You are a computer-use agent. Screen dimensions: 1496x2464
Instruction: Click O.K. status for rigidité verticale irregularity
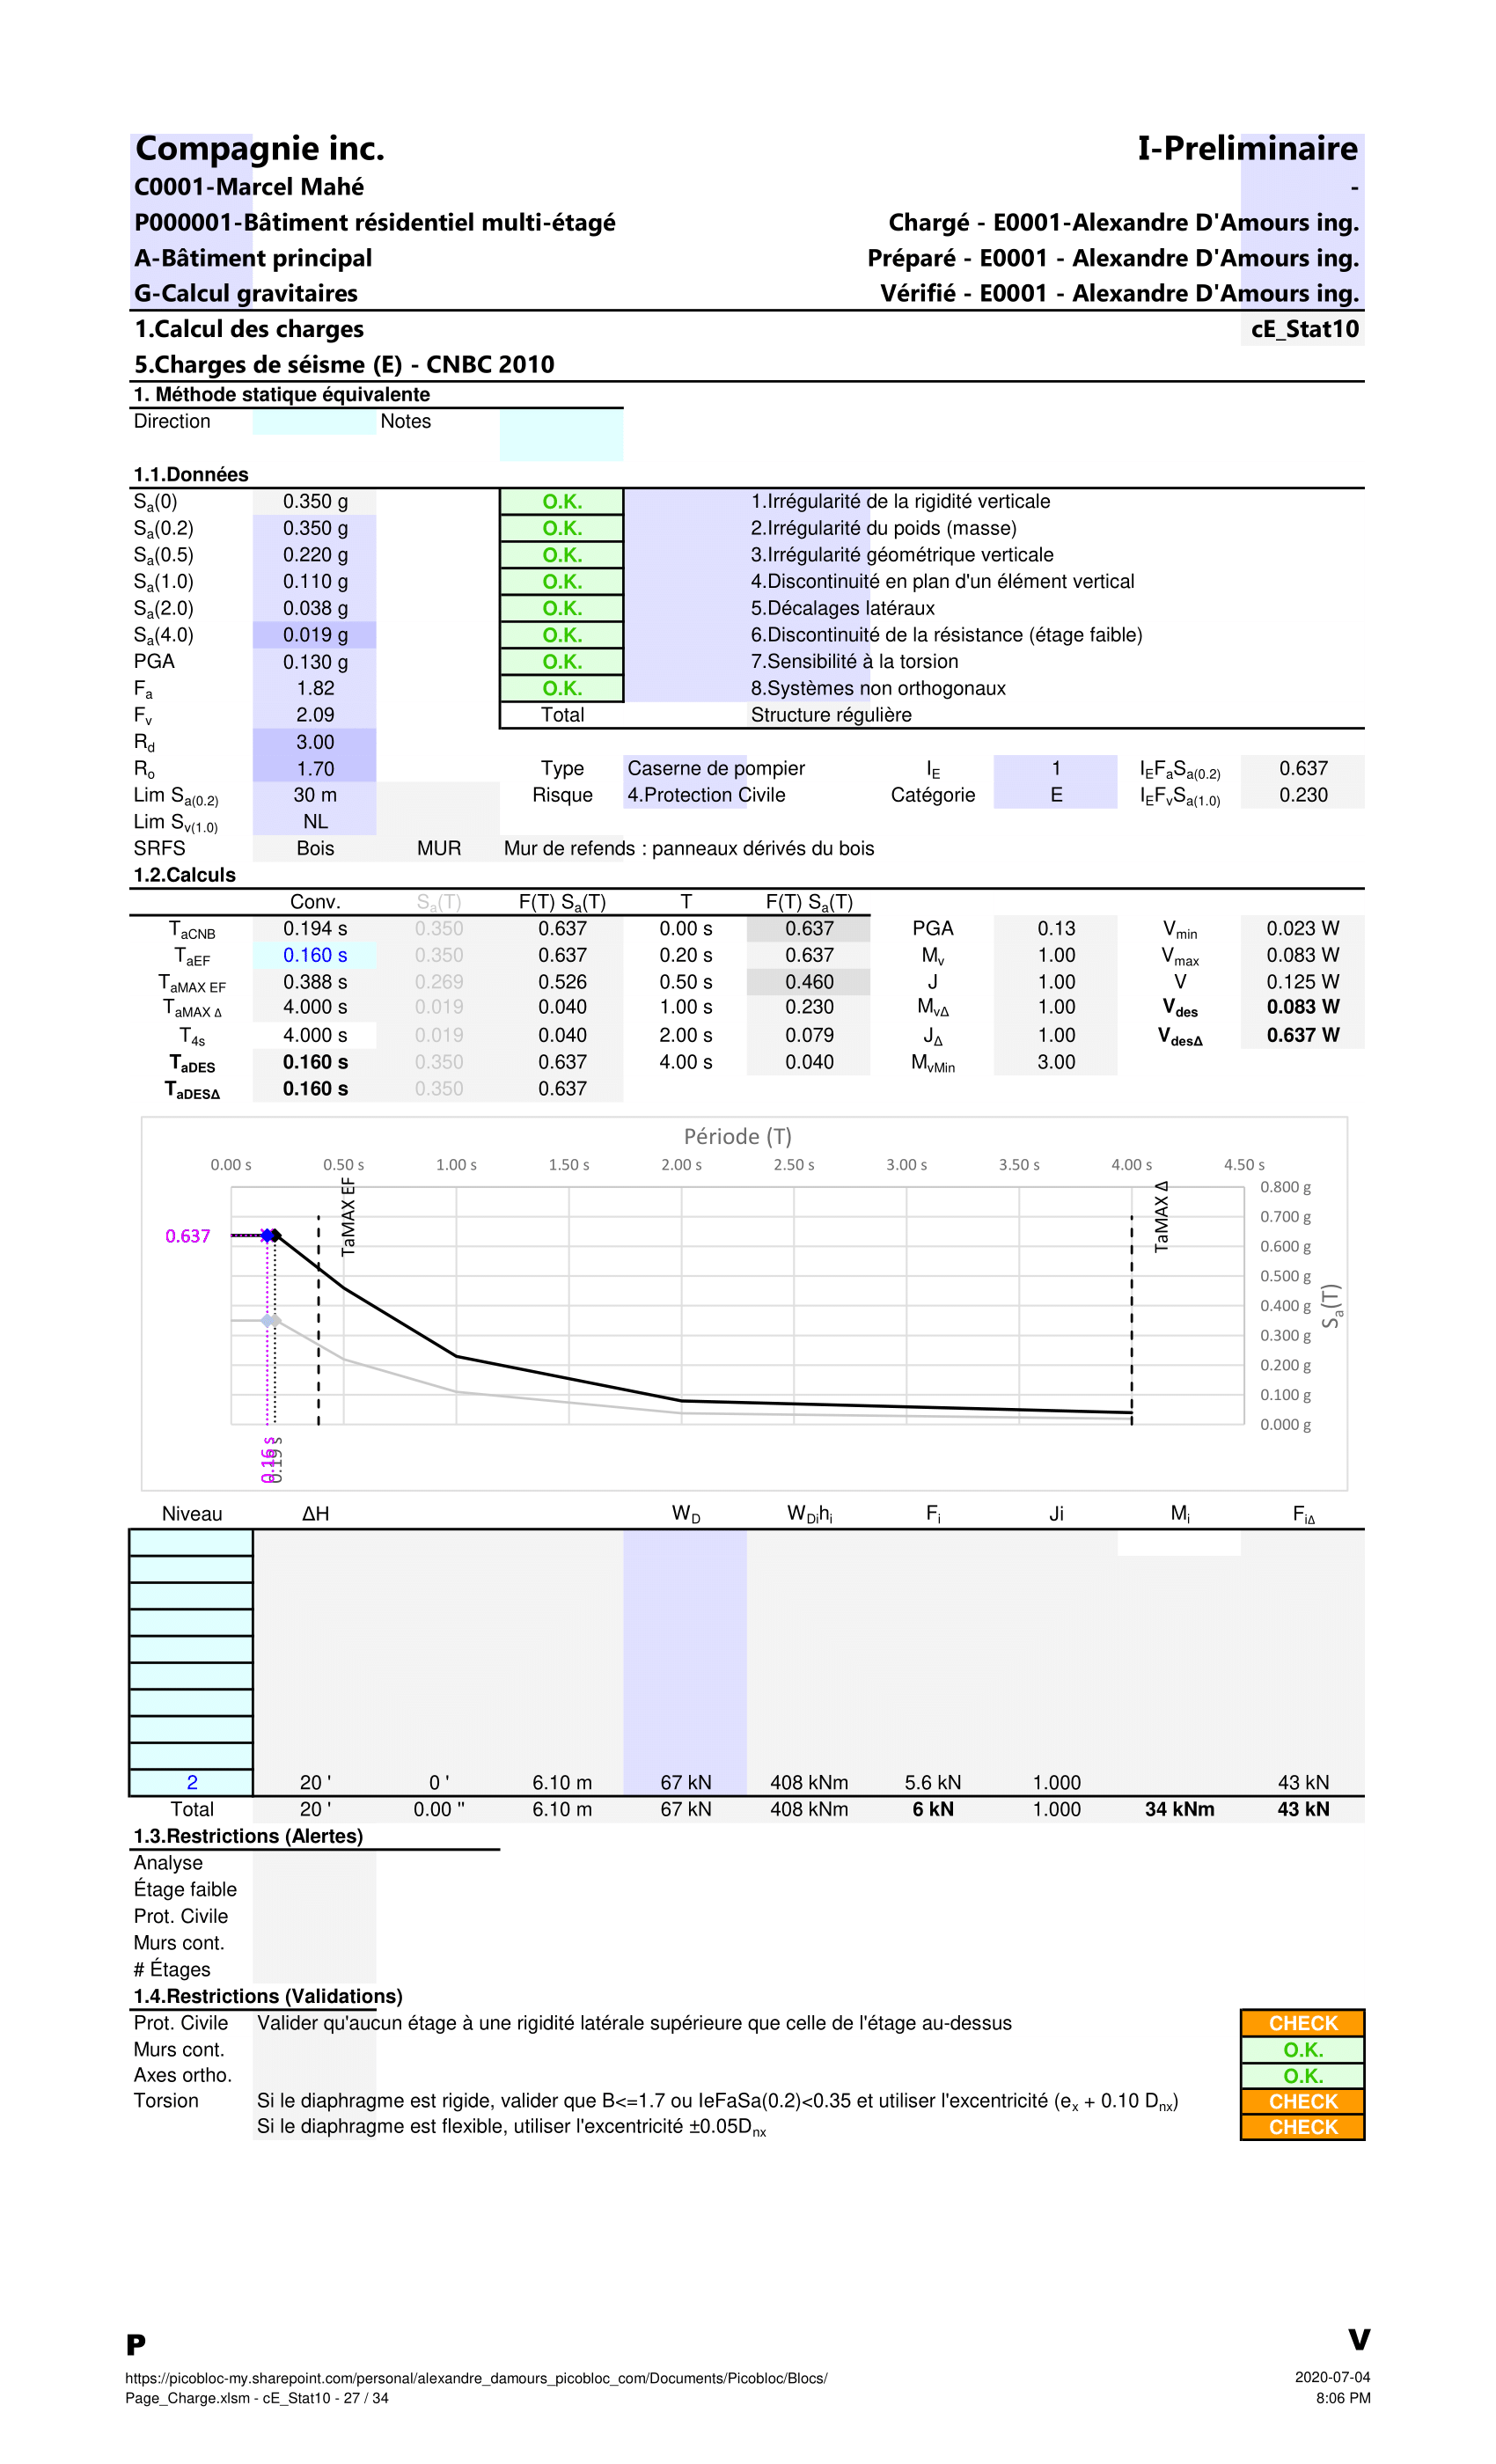pyautogui.click(x=562, y=502)
